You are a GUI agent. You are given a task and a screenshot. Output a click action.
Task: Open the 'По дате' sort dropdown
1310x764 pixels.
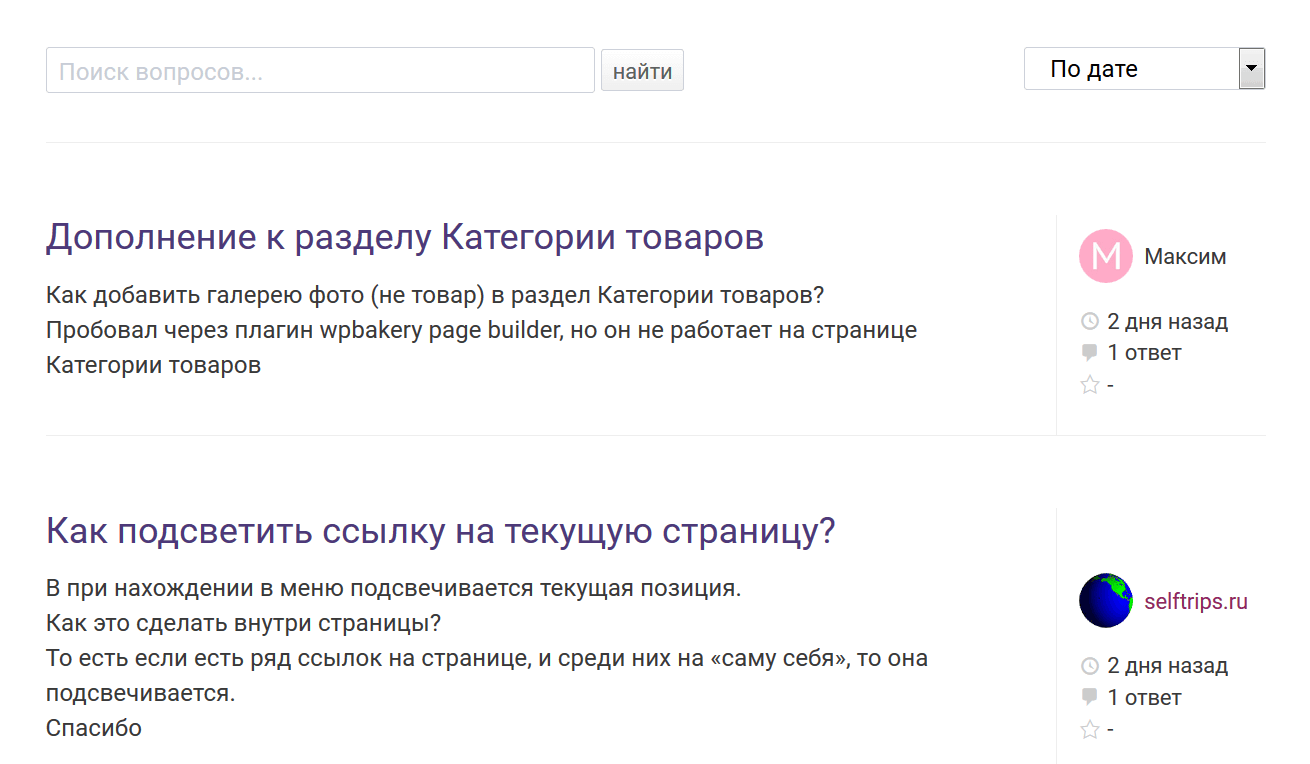pos(1144,69)
